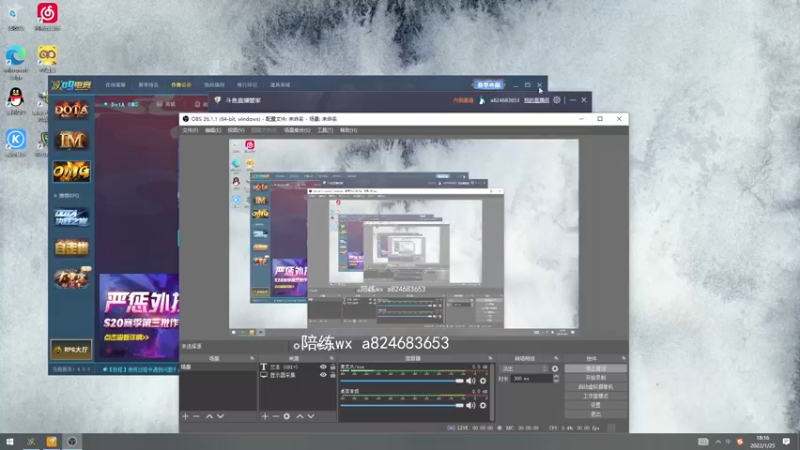The height and width of the screenshot is (450, 800).
Task: Open NetEase Cloud Music desktop icon
Action: [47, 16]
